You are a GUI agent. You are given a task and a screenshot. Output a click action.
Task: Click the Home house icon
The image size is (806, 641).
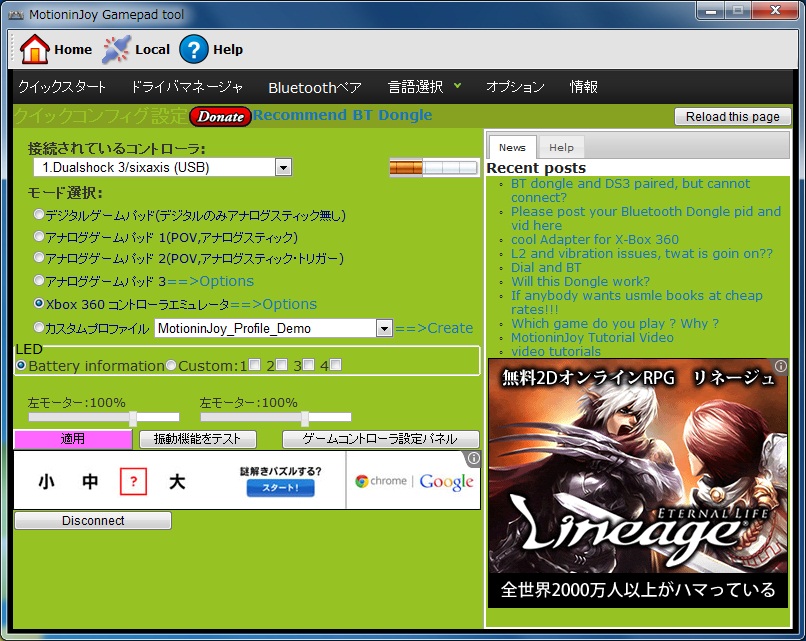tap(34, 49)
